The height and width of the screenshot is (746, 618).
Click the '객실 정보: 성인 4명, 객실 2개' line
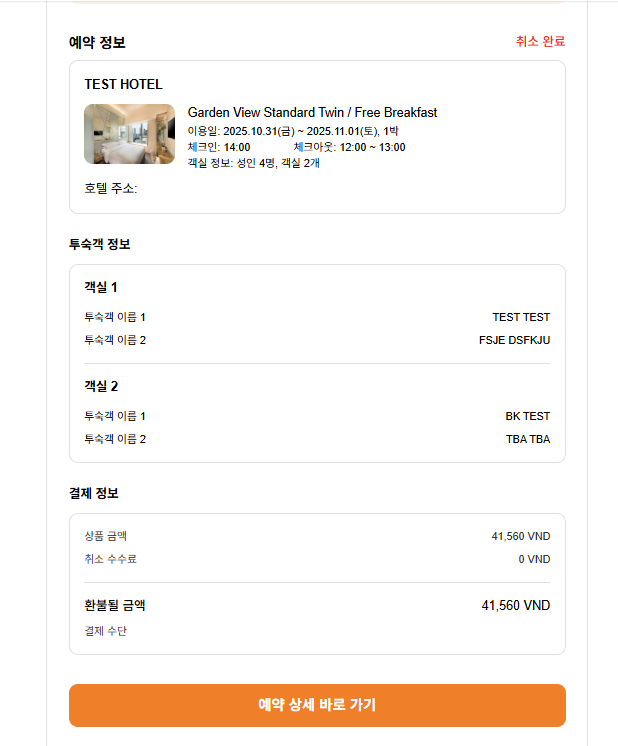coord(254,163)
